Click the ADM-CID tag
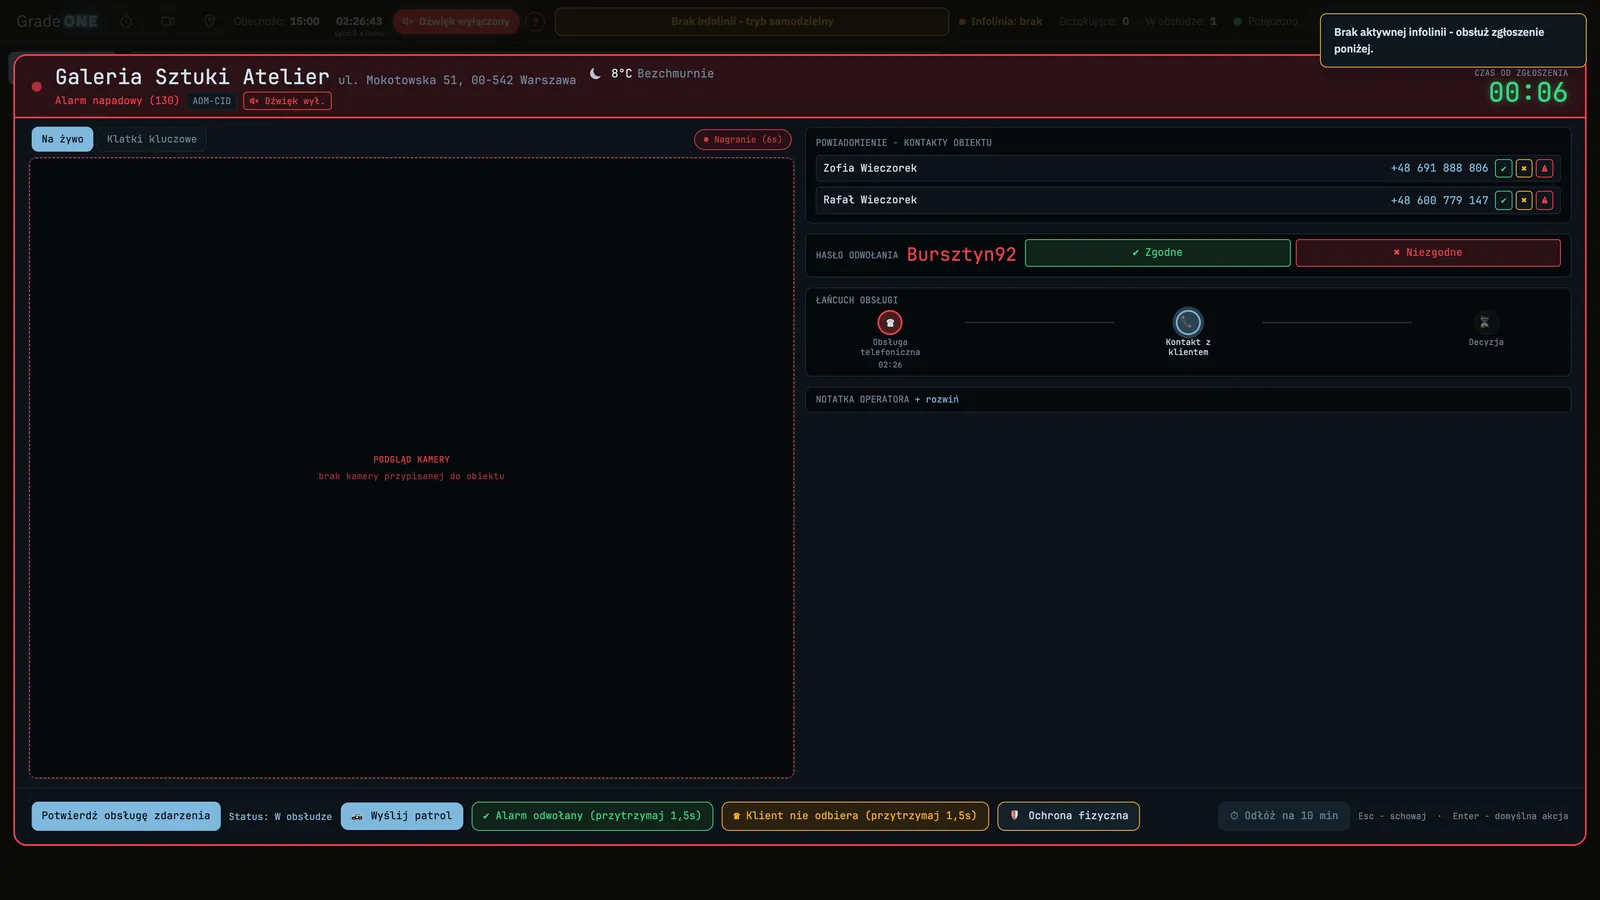 click(x=212, y=101)
